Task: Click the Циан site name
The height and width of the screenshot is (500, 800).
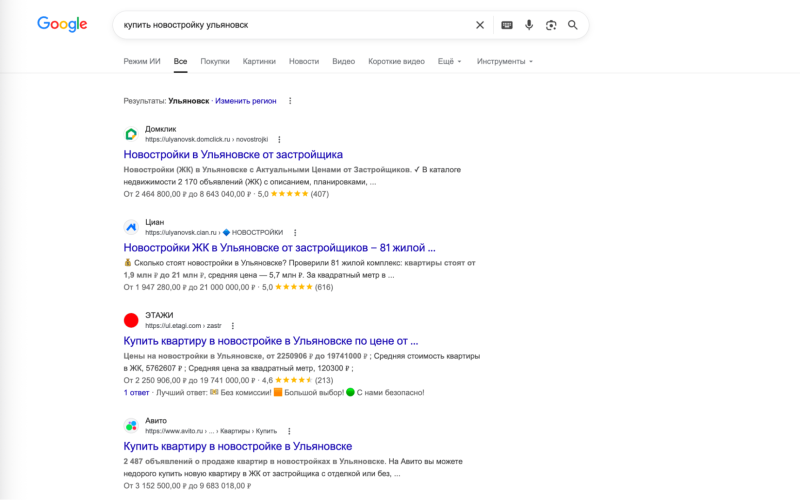Action: 155,222
